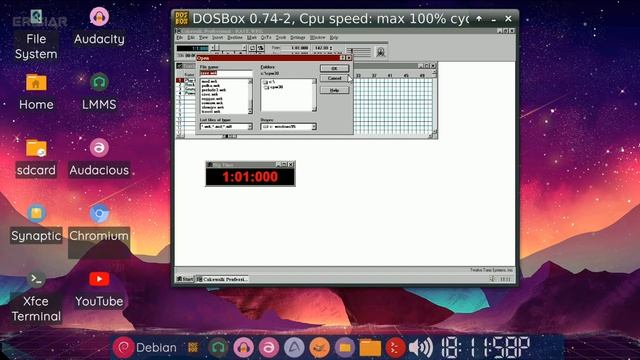Click the Big Time 1:01:000 display
The width and height of the screenshot is (640, 360).
(x=250, y=177)
